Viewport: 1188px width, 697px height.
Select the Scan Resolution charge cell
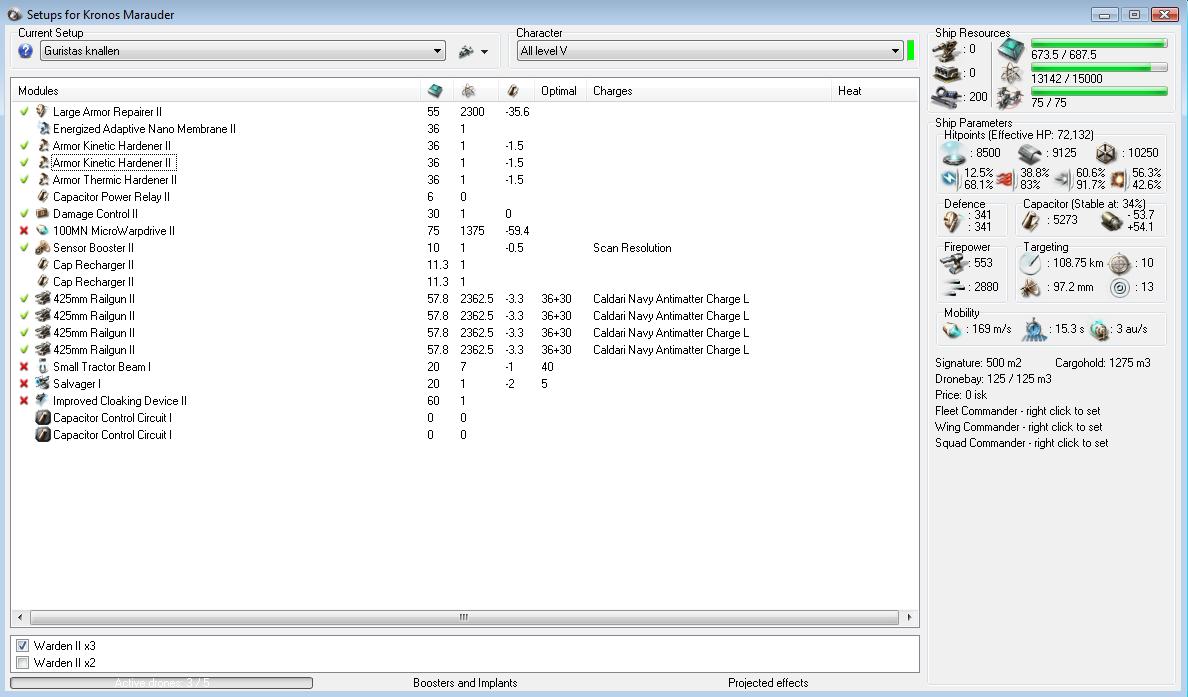pyautogui.click(x=632, y=248)
